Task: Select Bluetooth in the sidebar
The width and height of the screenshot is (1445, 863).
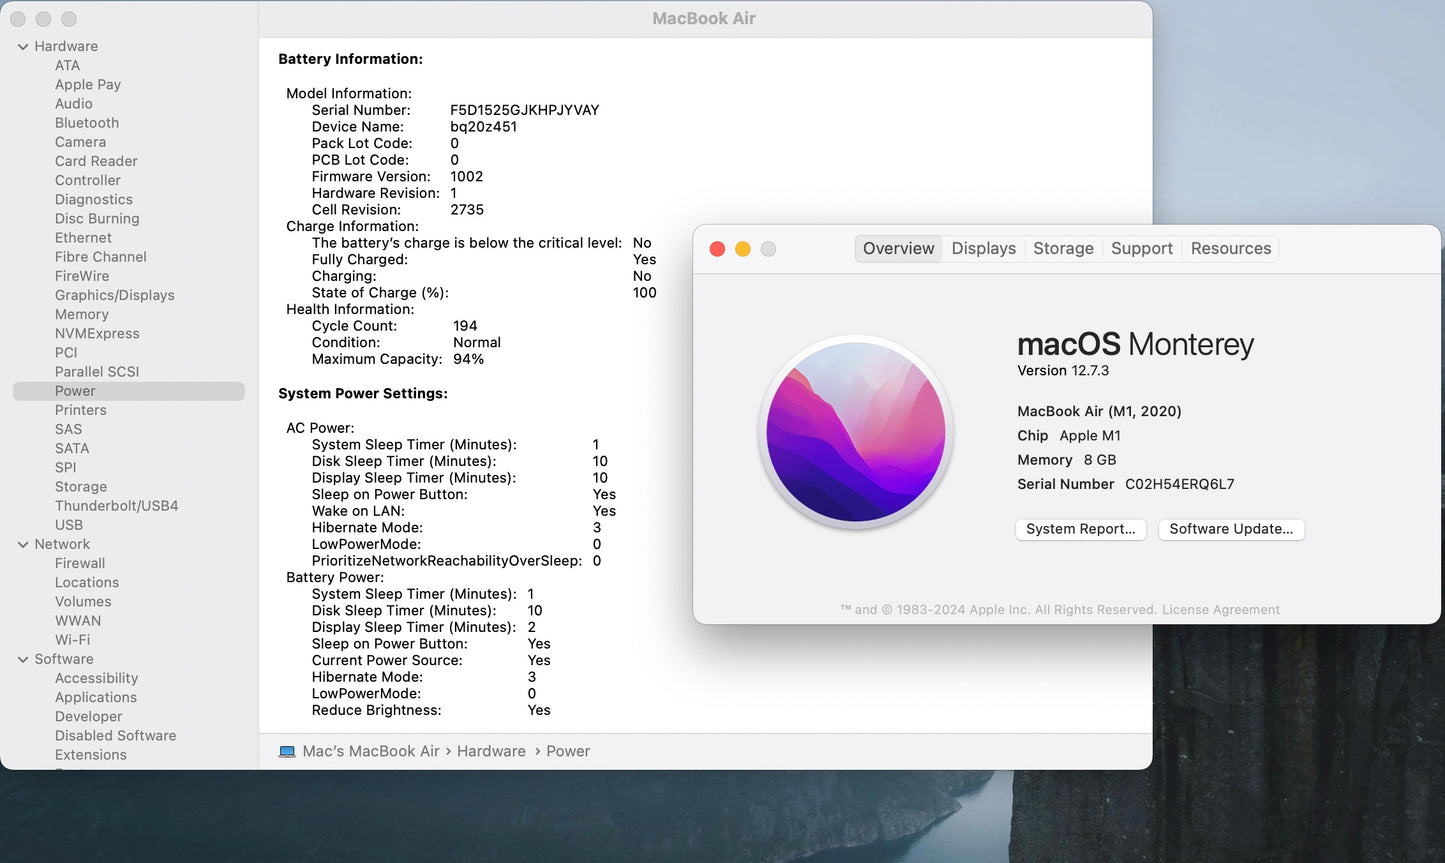Action: (87, 123)
